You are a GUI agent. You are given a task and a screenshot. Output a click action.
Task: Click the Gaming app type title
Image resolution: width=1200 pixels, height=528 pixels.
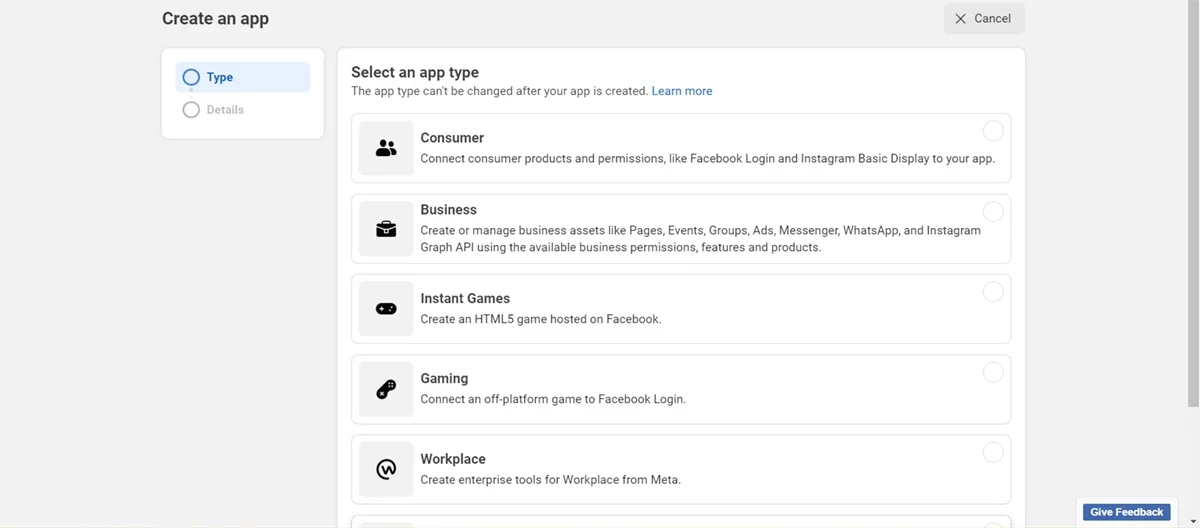point(444,379)
